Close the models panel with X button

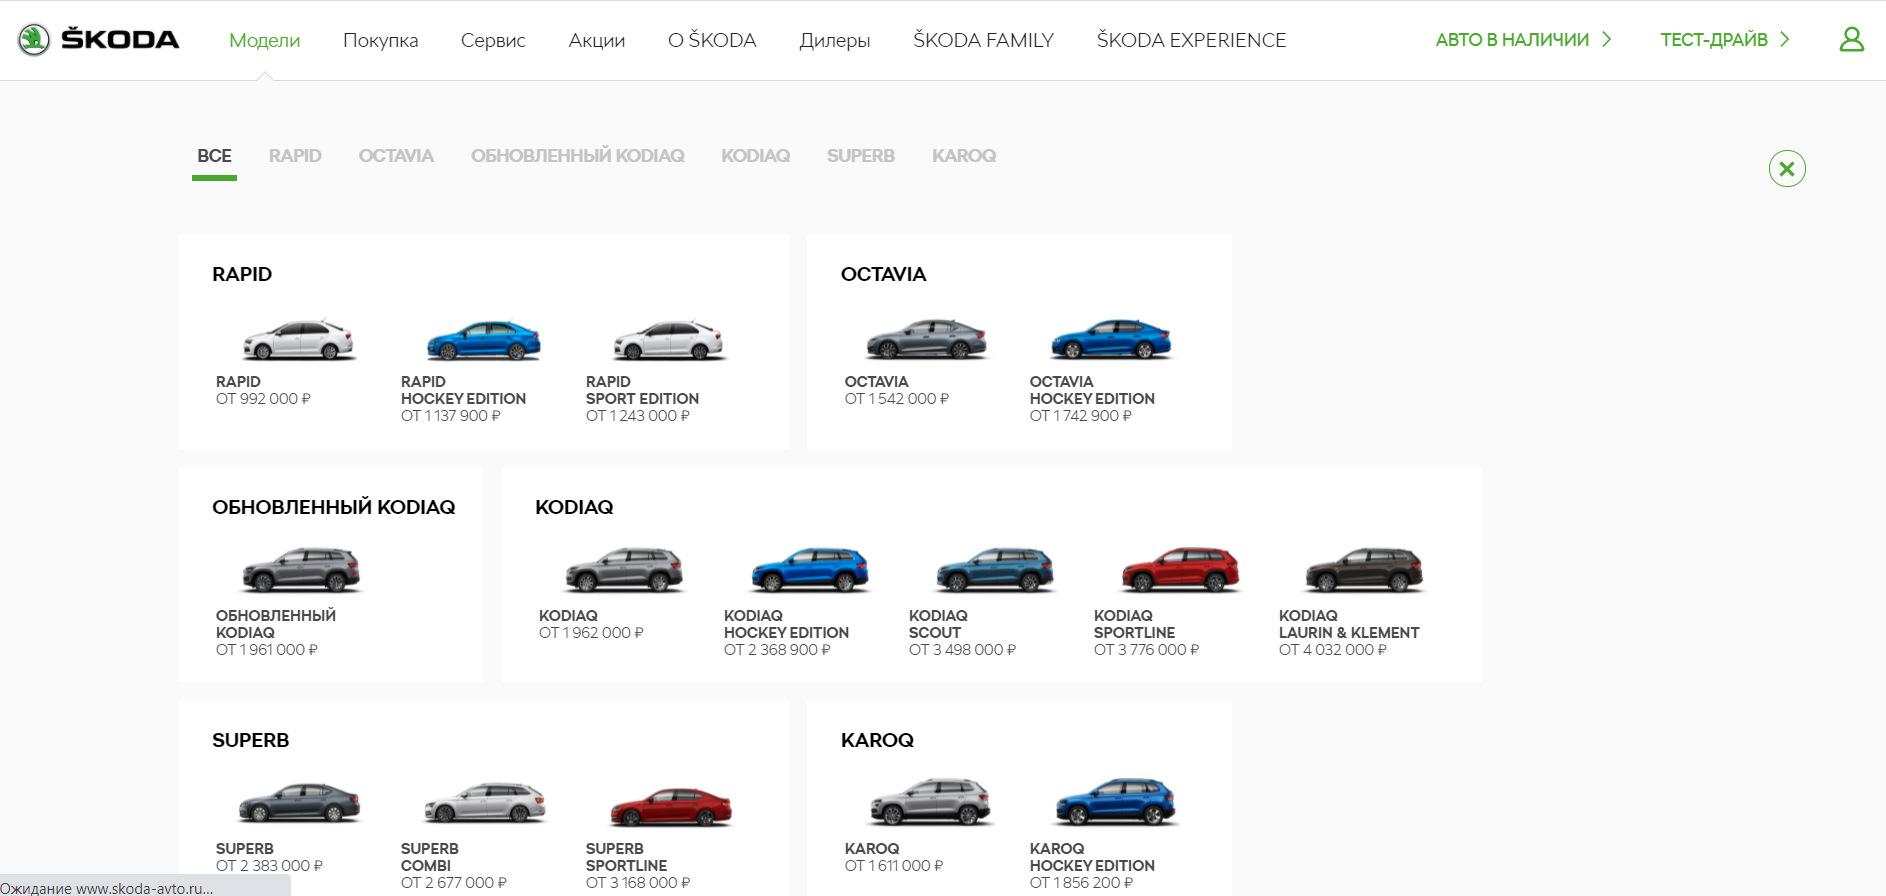(x=1787, y=168)
